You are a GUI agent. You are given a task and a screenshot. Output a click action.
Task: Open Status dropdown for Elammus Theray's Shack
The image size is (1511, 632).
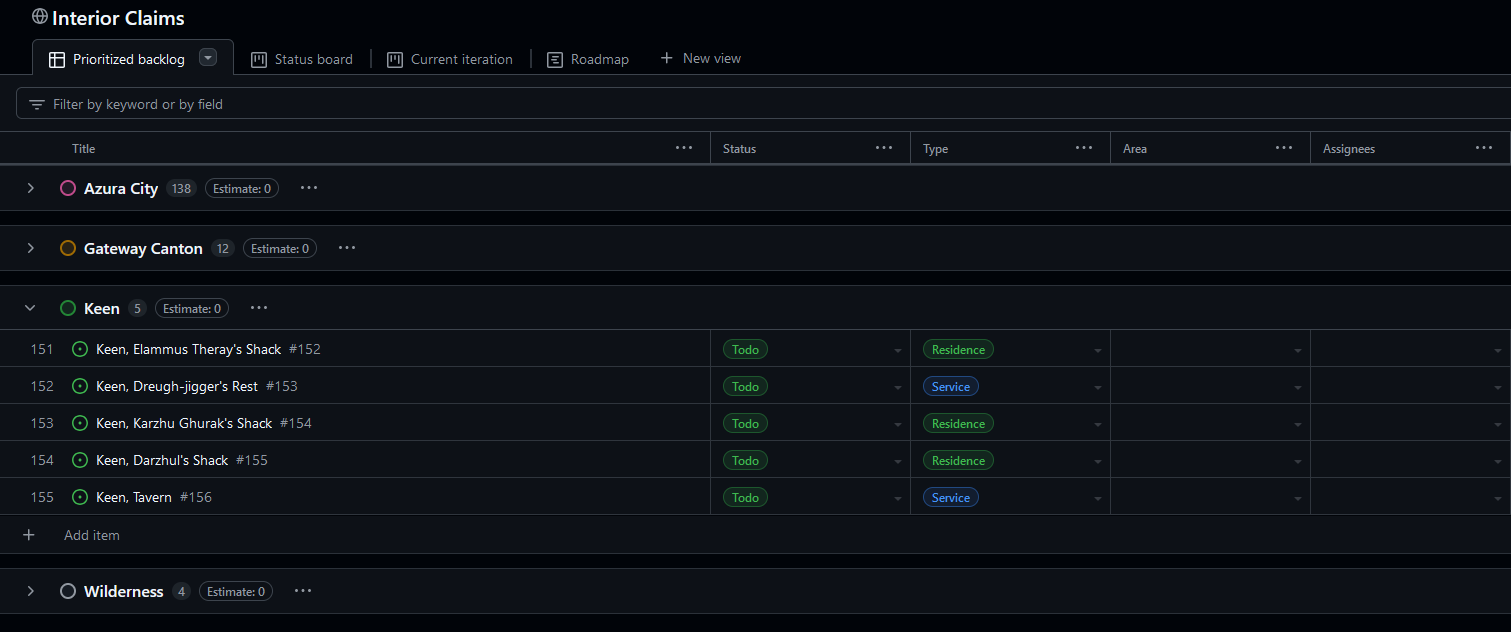coord(898,350)
